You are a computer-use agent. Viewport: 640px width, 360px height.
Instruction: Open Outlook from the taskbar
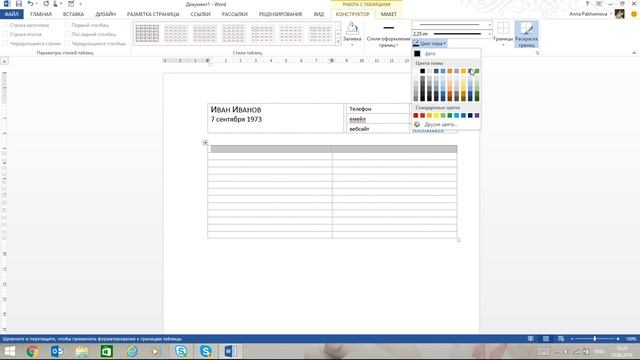pyautogui.click(x=57, y=351)
